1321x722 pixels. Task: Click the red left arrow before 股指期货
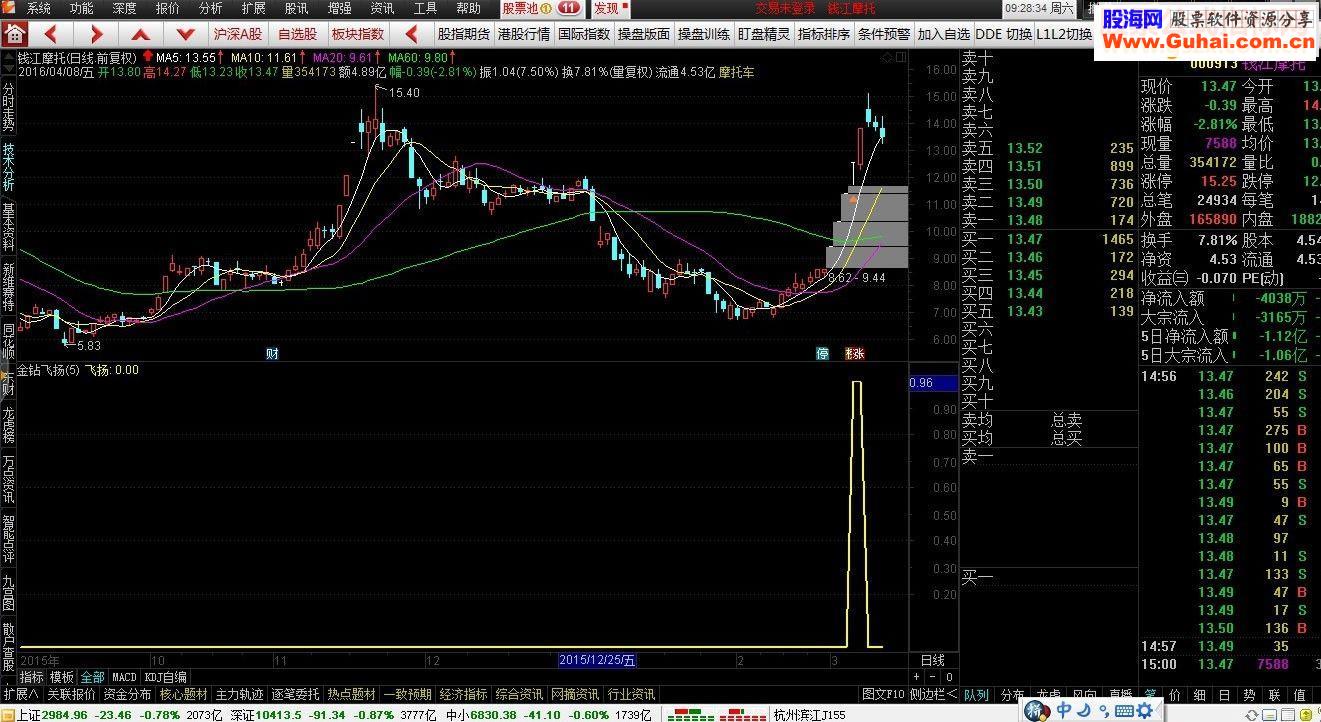[x=410, y=33]
